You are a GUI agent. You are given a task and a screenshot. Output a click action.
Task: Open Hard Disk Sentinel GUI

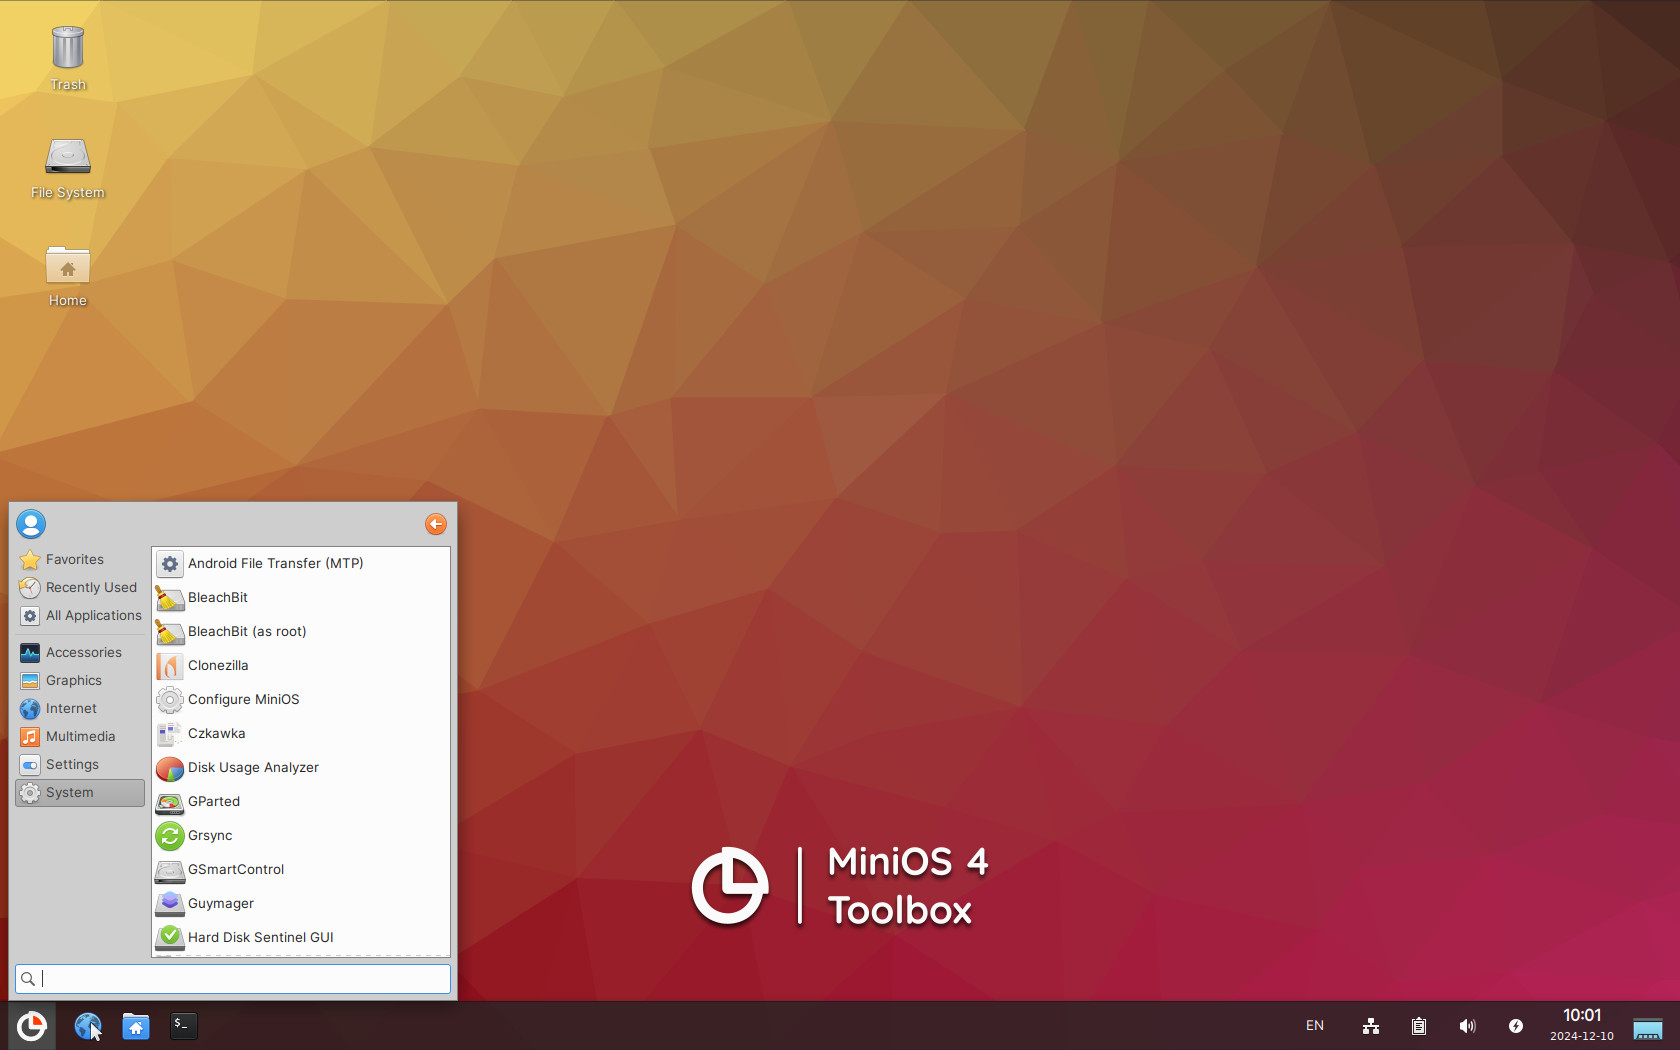[x=301, y=937]
